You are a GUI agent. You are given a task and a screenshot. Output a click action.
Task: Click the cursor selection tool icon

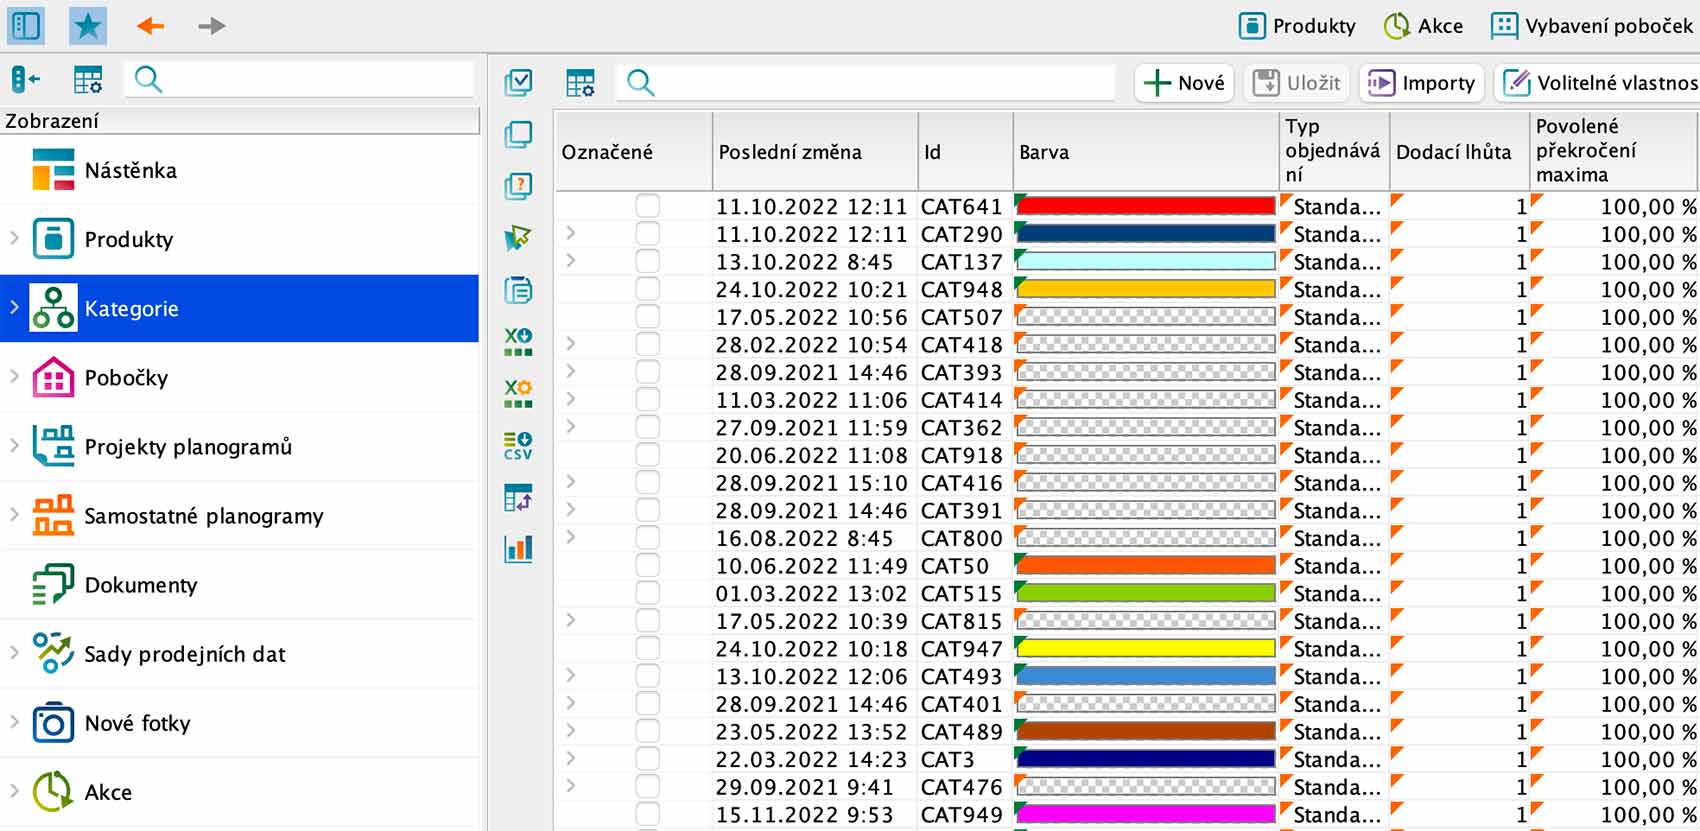518,238
